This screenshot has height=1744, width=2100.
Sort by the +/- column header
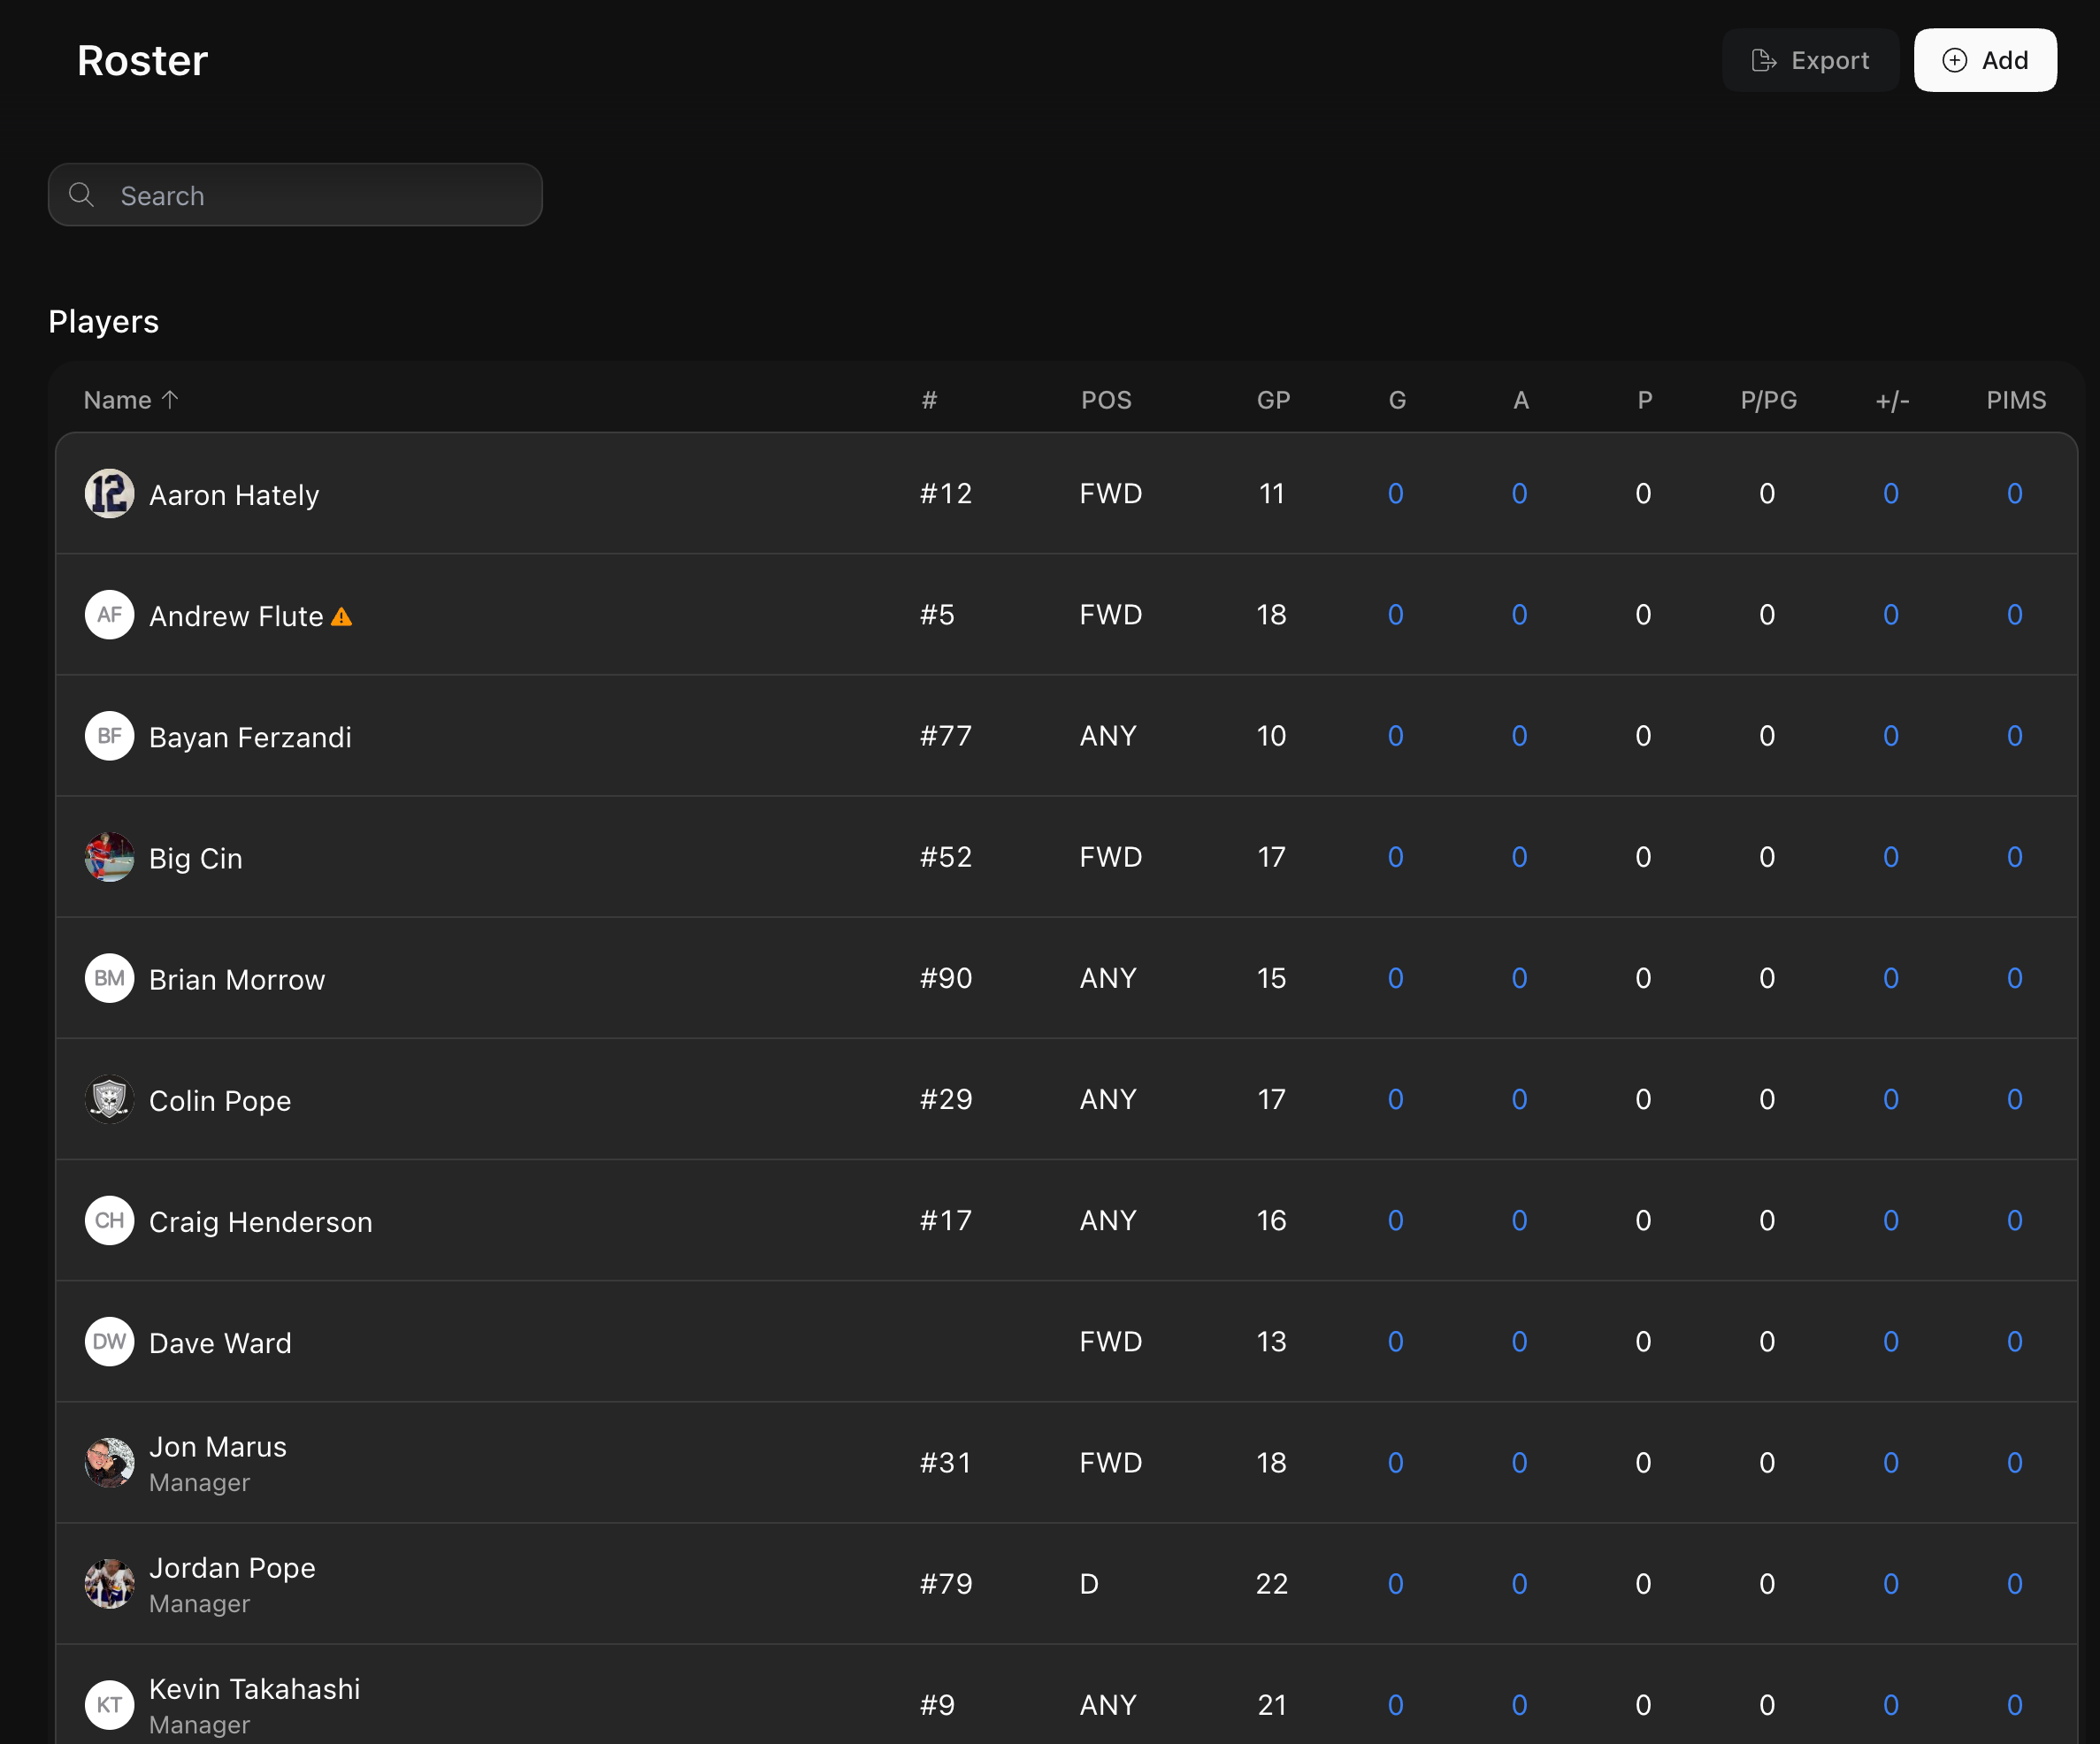click(x=1891, y=400)
